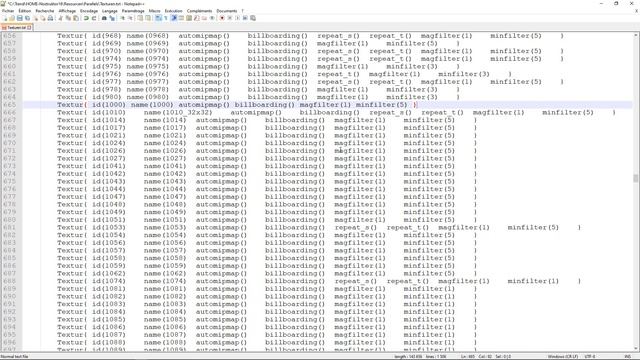640x360 pixels.
Task: Open a file using the toolbar Open icon
Action: pos(12,18)
